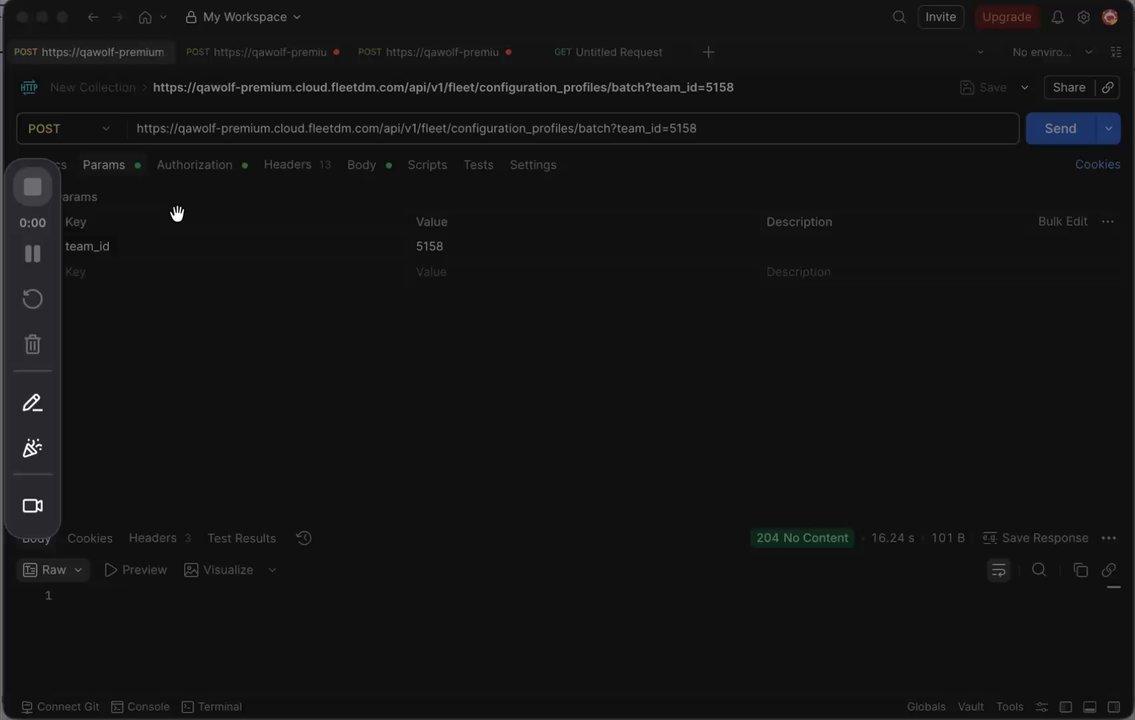Copy response link icon
1135x720 pixels.
click(1108, 570)
